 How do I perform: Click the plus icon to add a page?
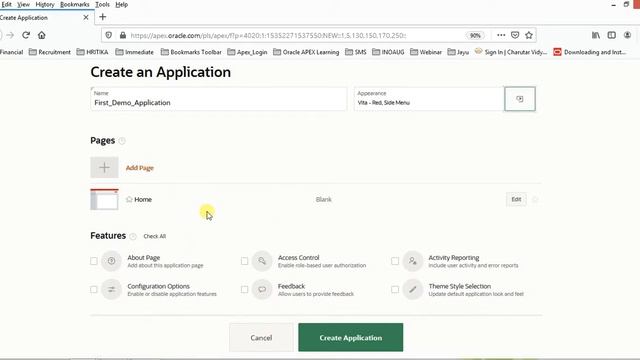point(104,167)
